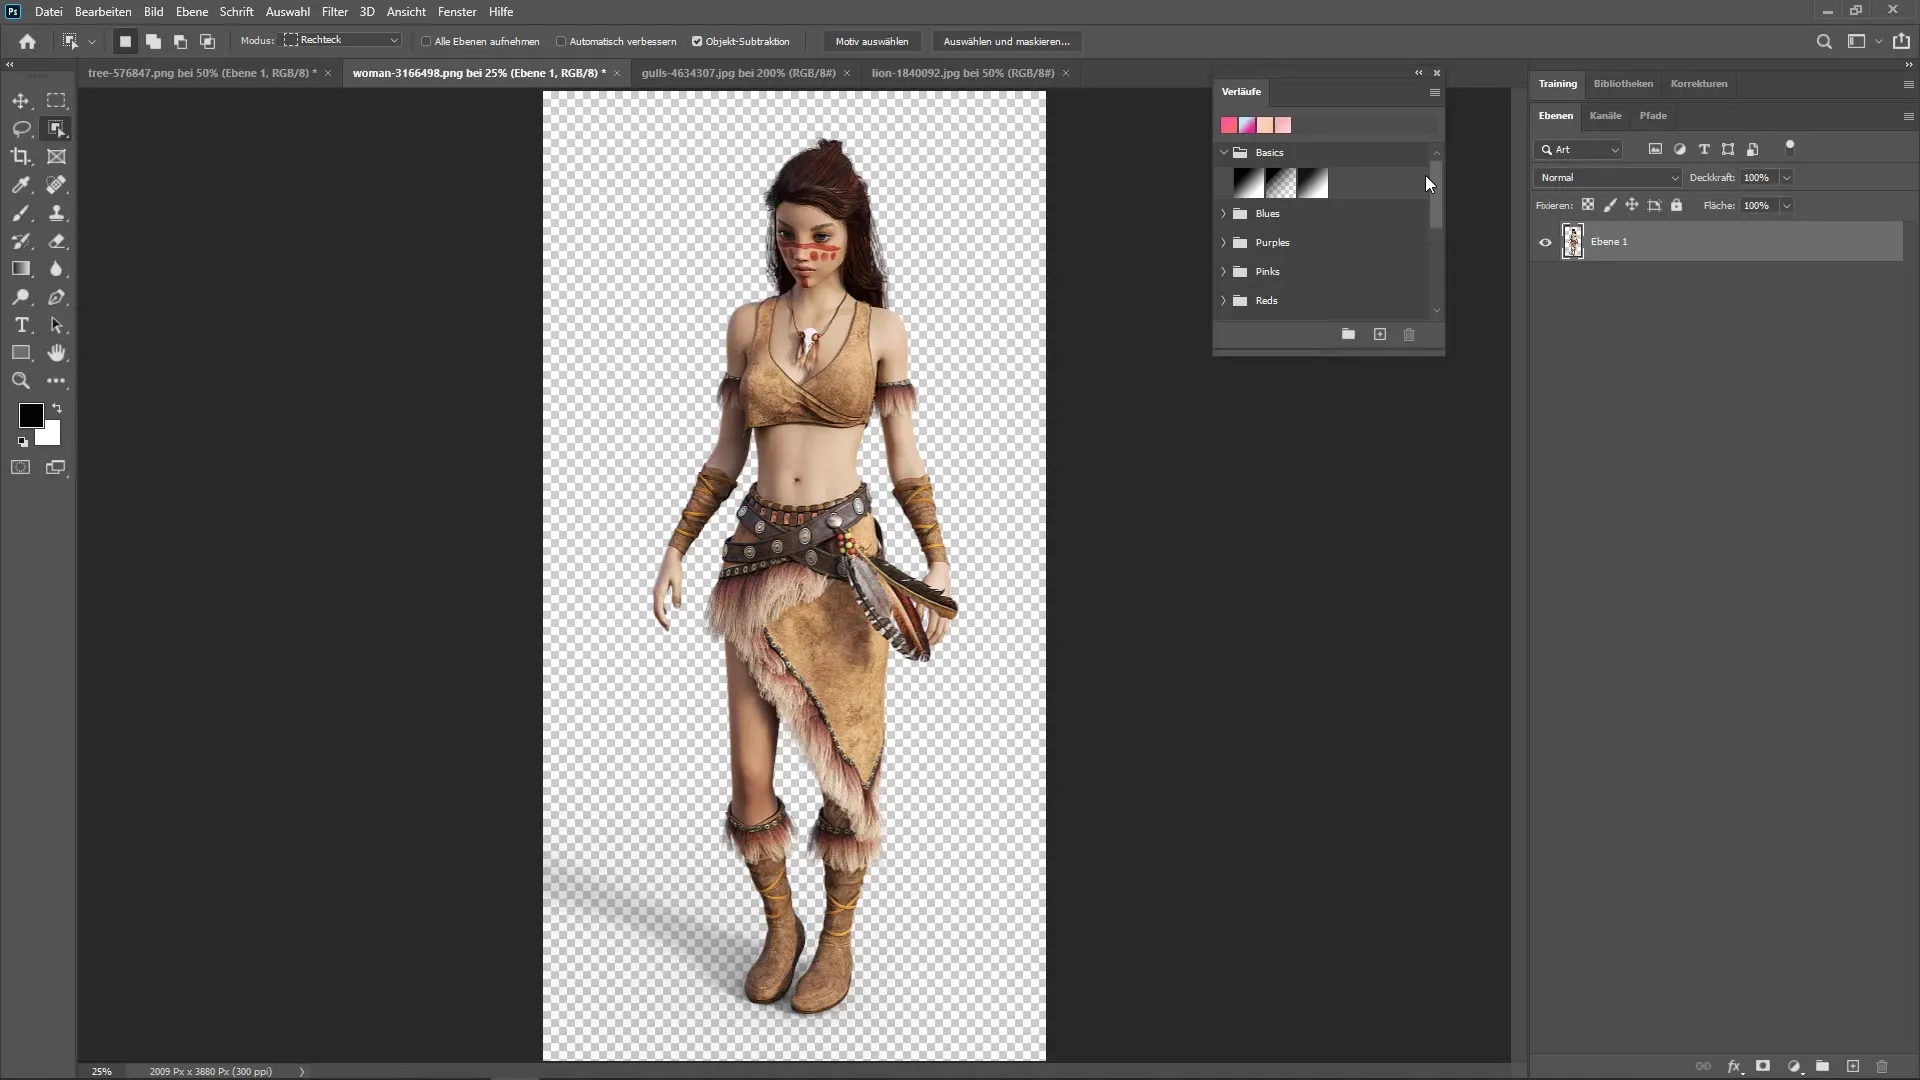The width and height of the screenshot is (1920, 1080).
Task: Toggle lock all padlock icon
Action: click(x=1677, y=205)
